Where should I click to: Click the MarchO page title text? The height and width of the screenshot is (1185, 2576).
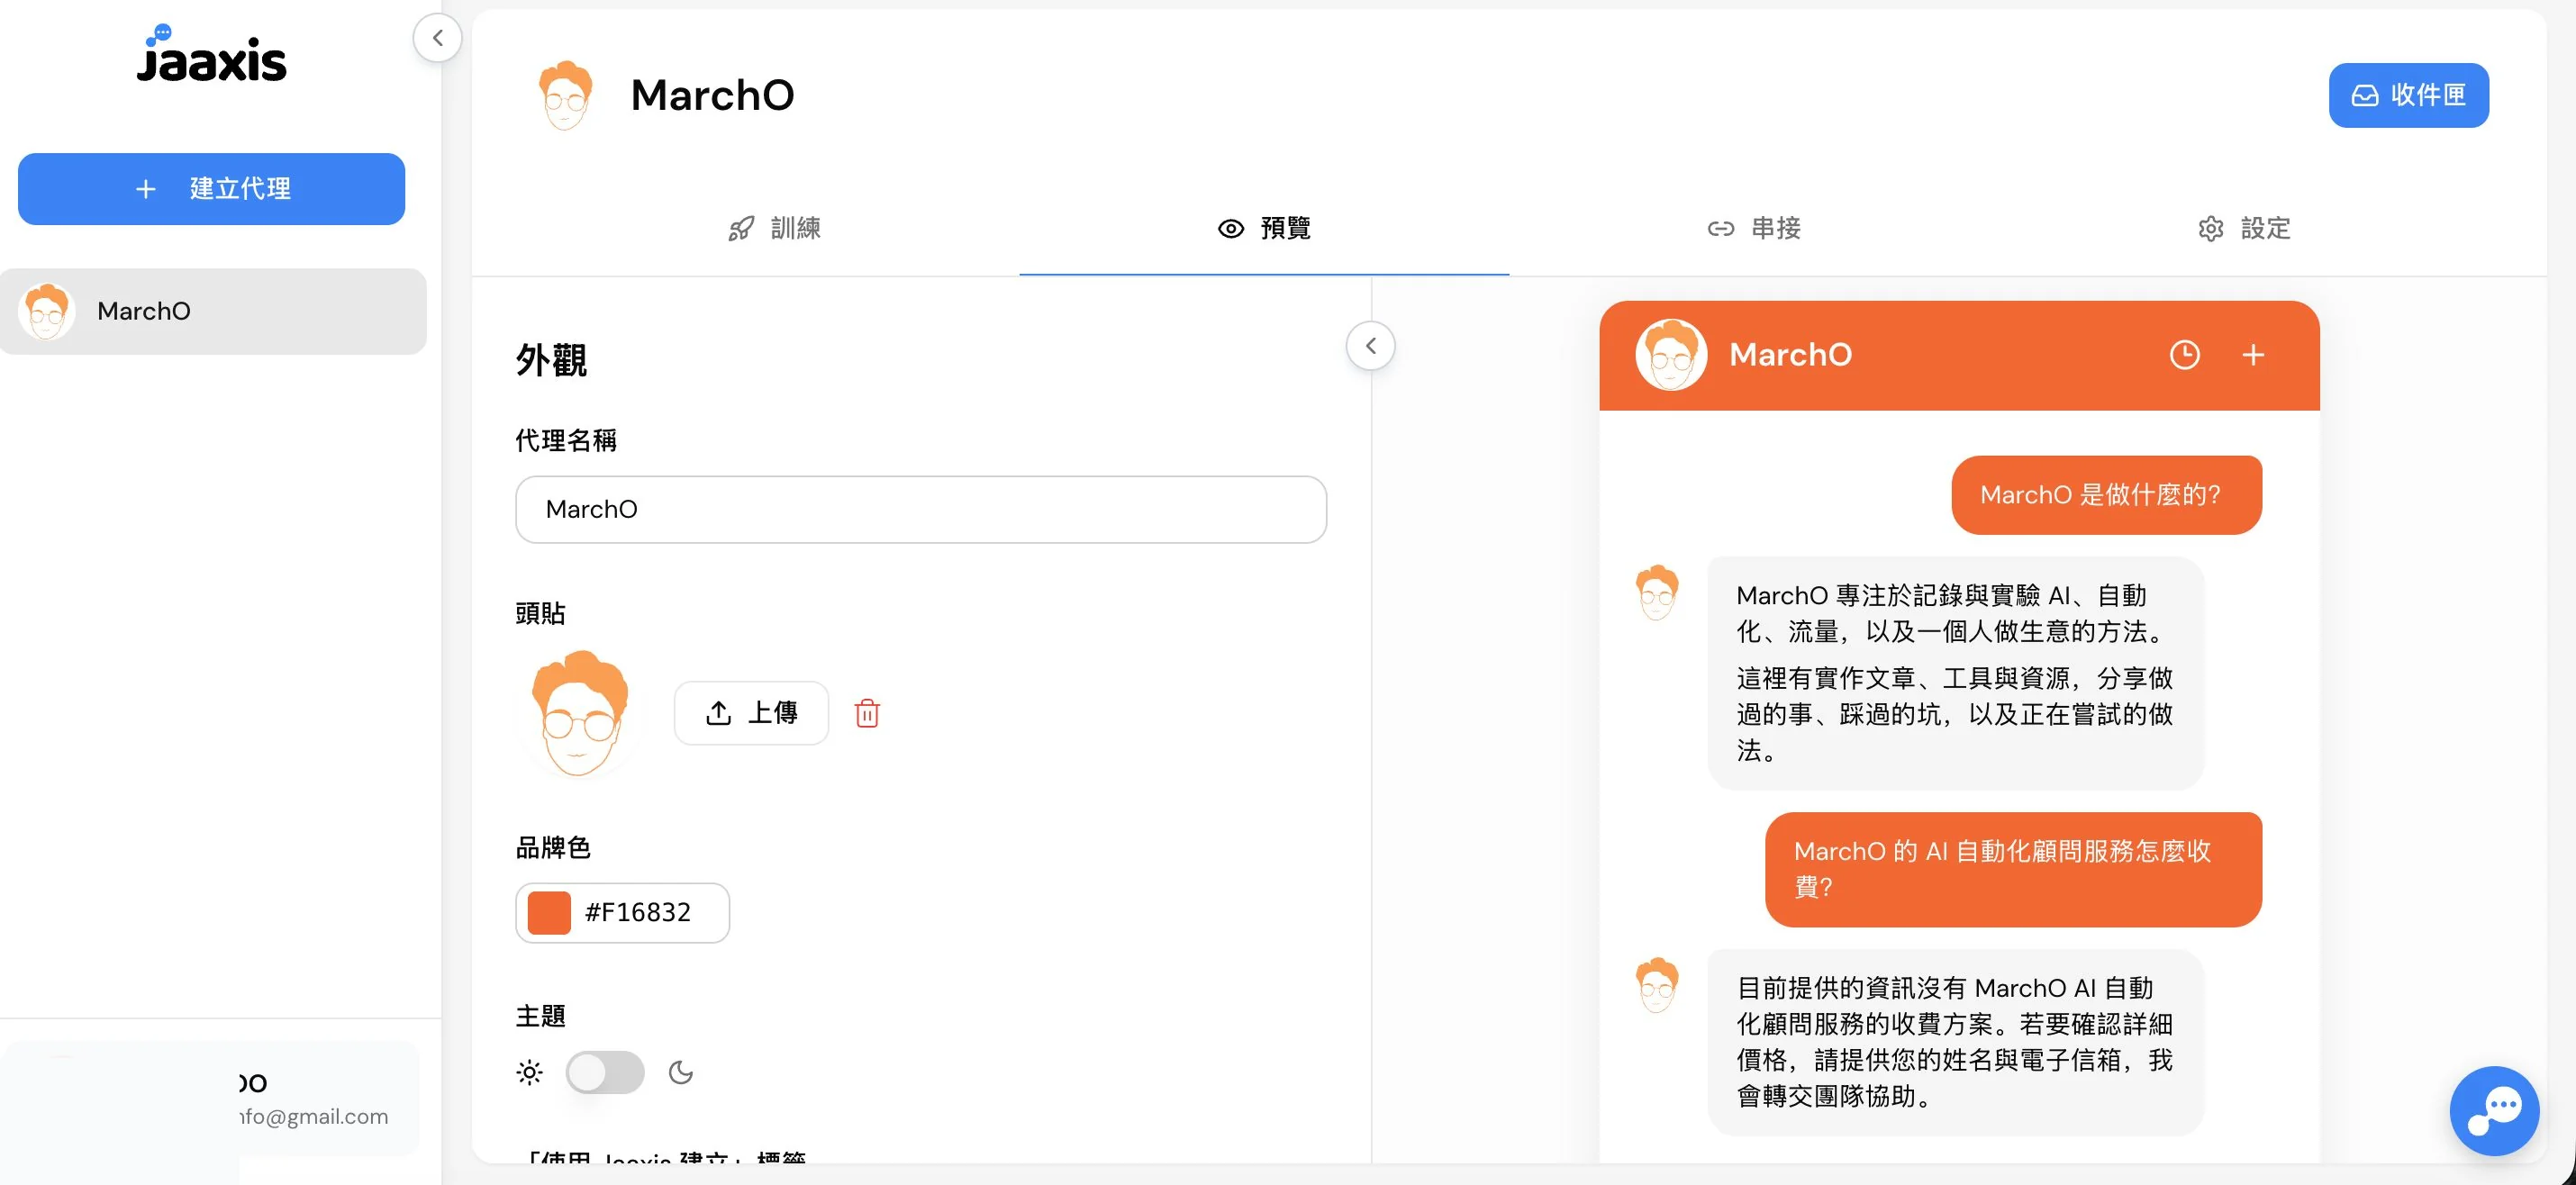tap(712, 95)
